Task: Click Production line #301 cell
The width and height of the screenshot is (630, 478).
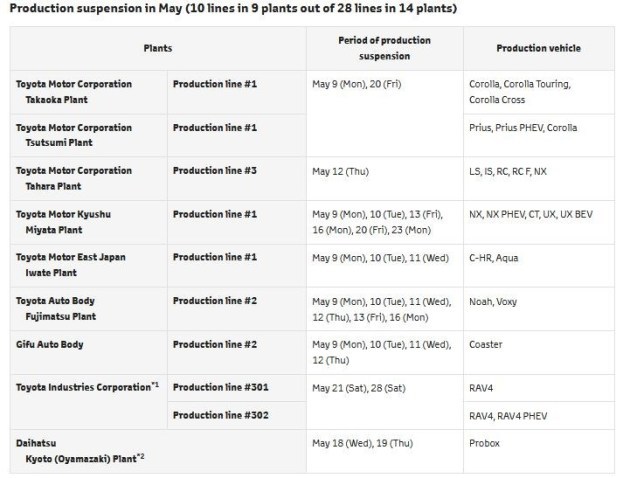Action: 237,388
